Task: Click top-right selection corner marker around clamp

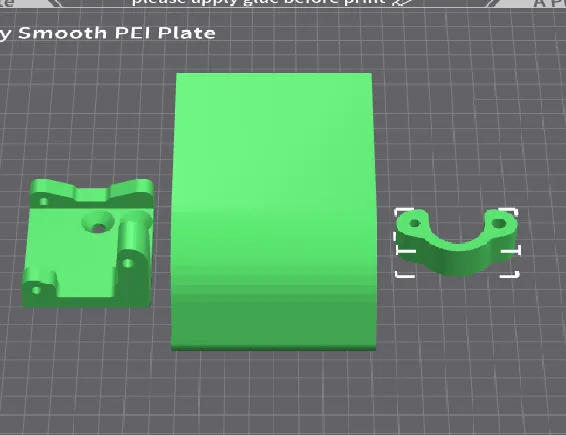Action: (x=509, y=212)
